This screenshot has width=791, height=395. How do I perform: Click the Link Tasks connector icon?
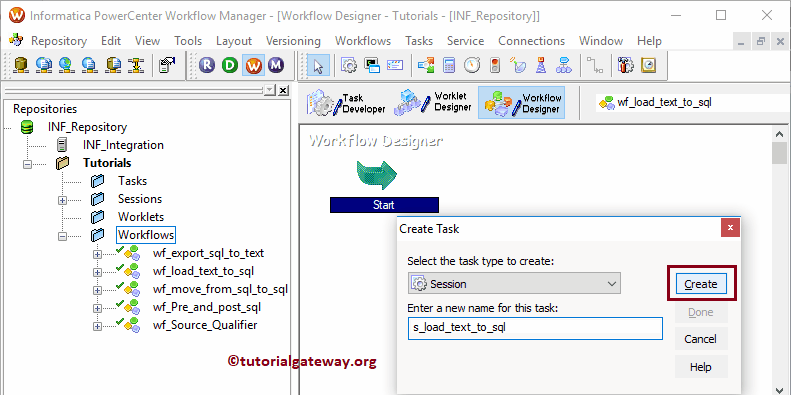coord(595,65)
